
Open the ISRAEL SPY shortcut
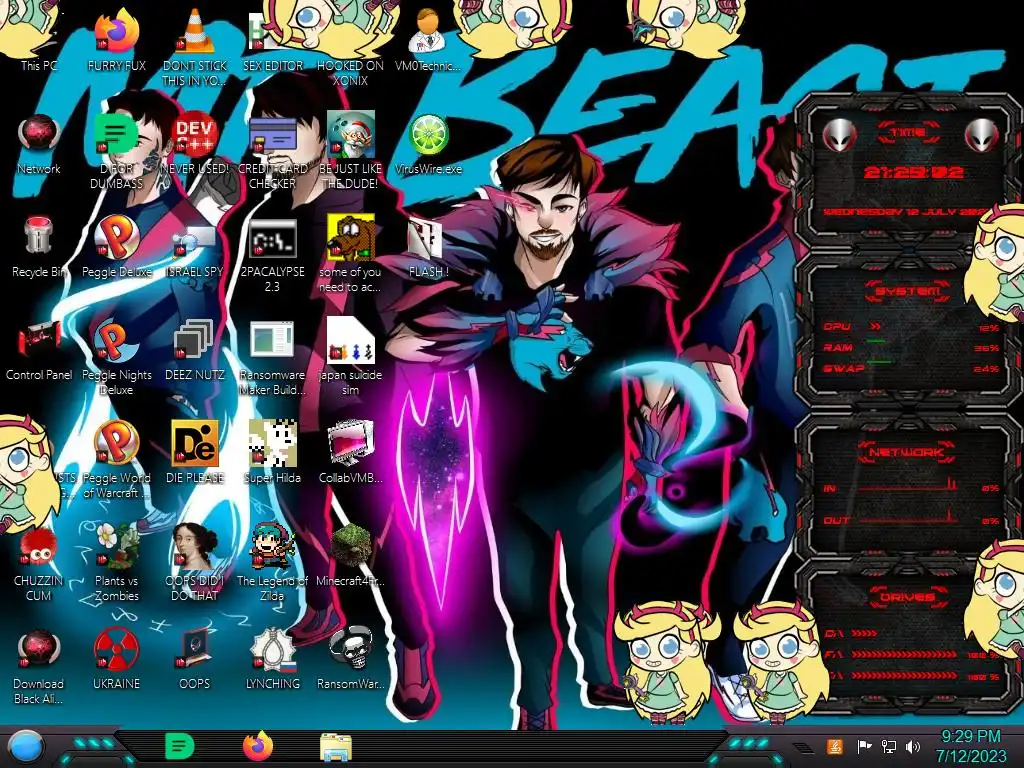coord(195,247)
